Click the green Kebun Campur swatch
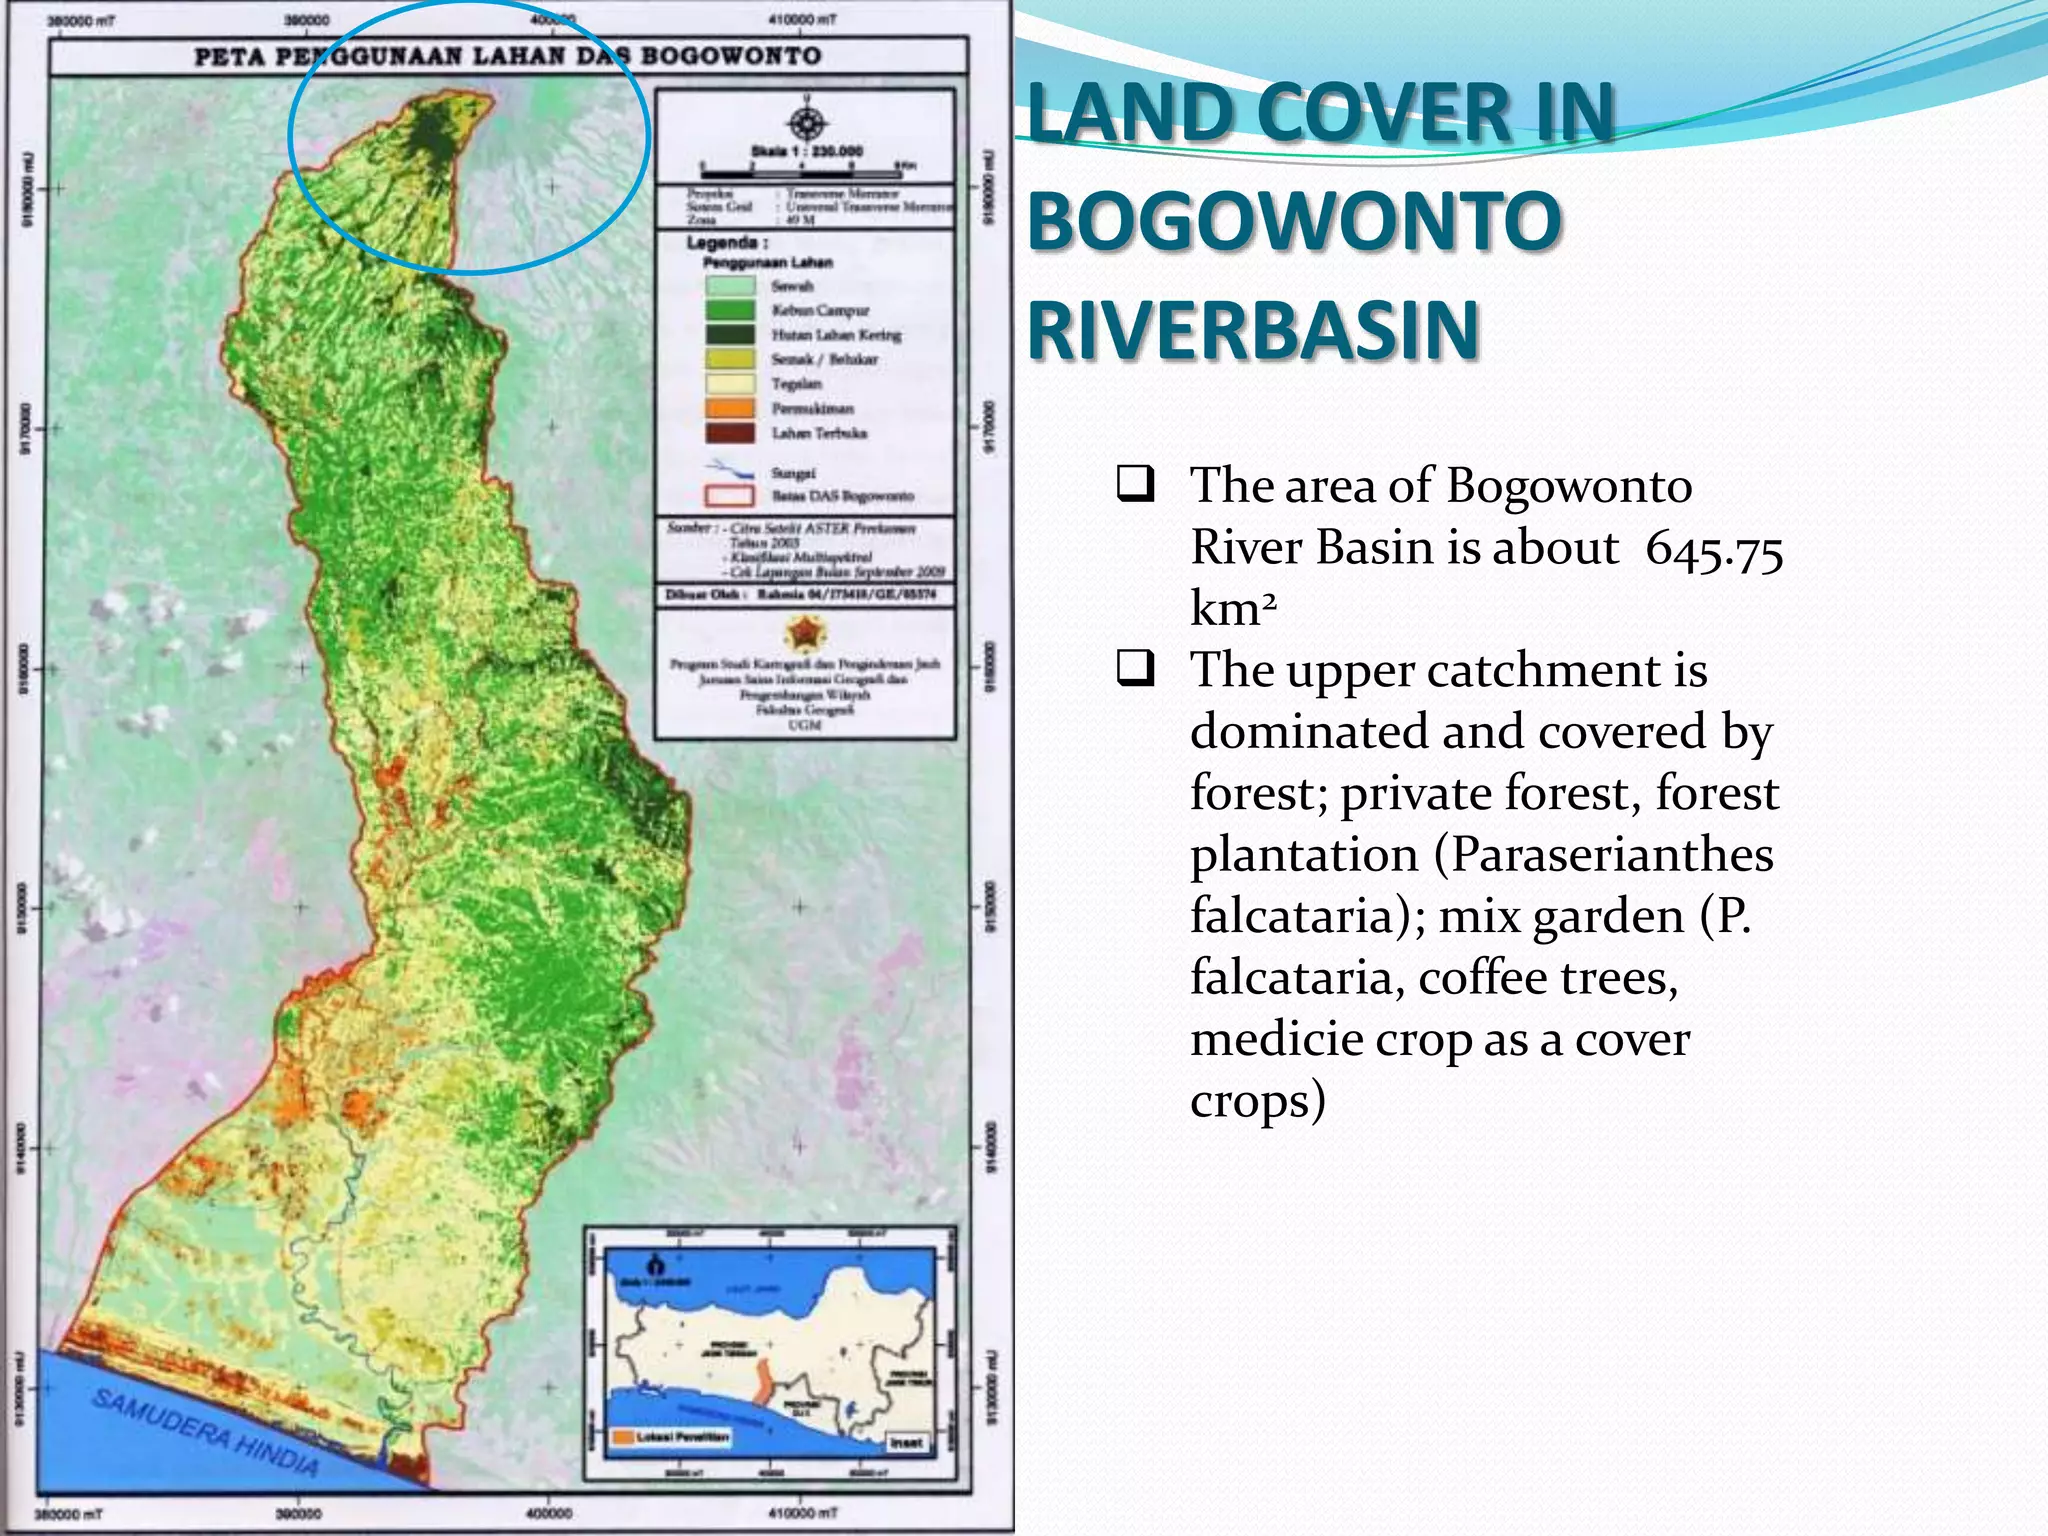 coord(729,310)
